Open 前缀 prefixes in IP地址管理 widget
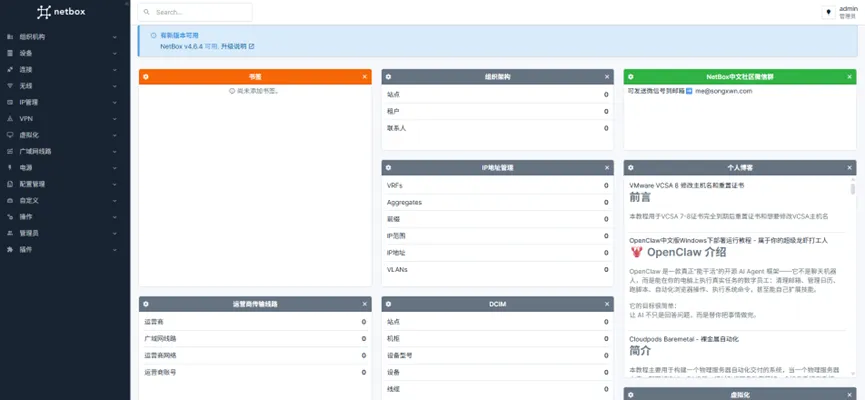The width and height of the screenshot is (865, 400). (x=498, y=219)
